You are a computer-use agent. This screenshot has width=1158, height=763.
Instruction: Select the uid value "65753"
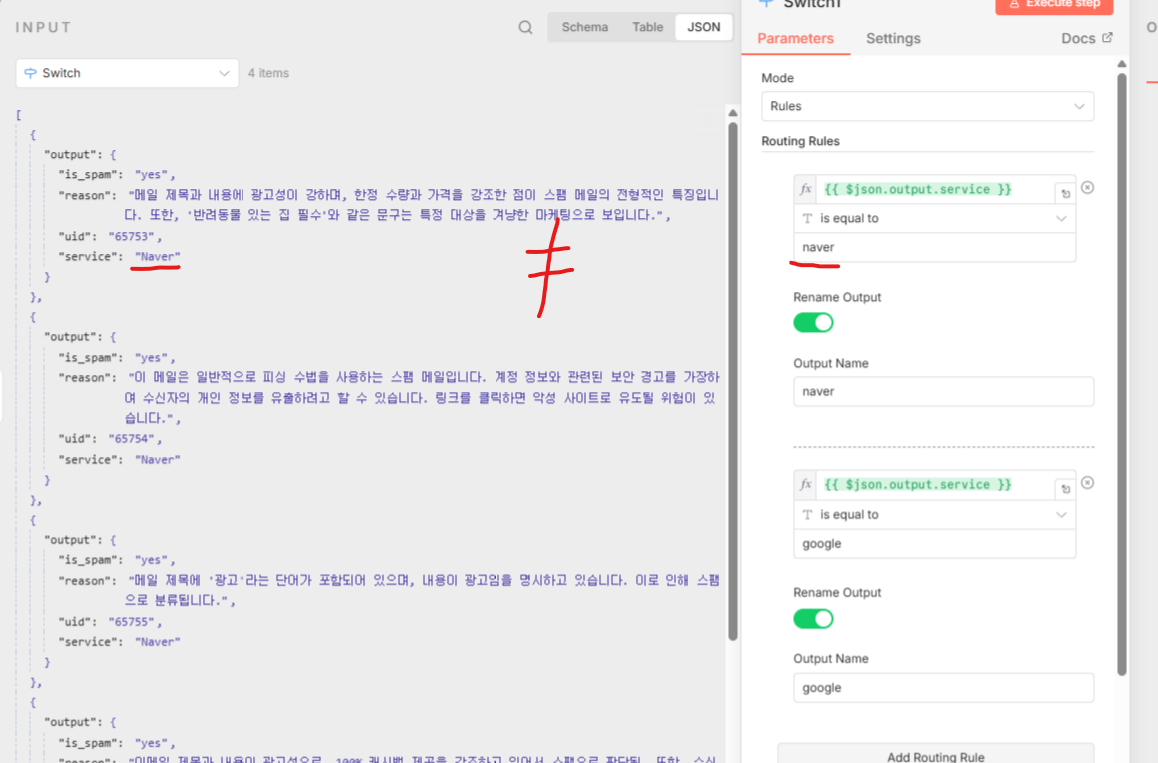click(131, 236)
